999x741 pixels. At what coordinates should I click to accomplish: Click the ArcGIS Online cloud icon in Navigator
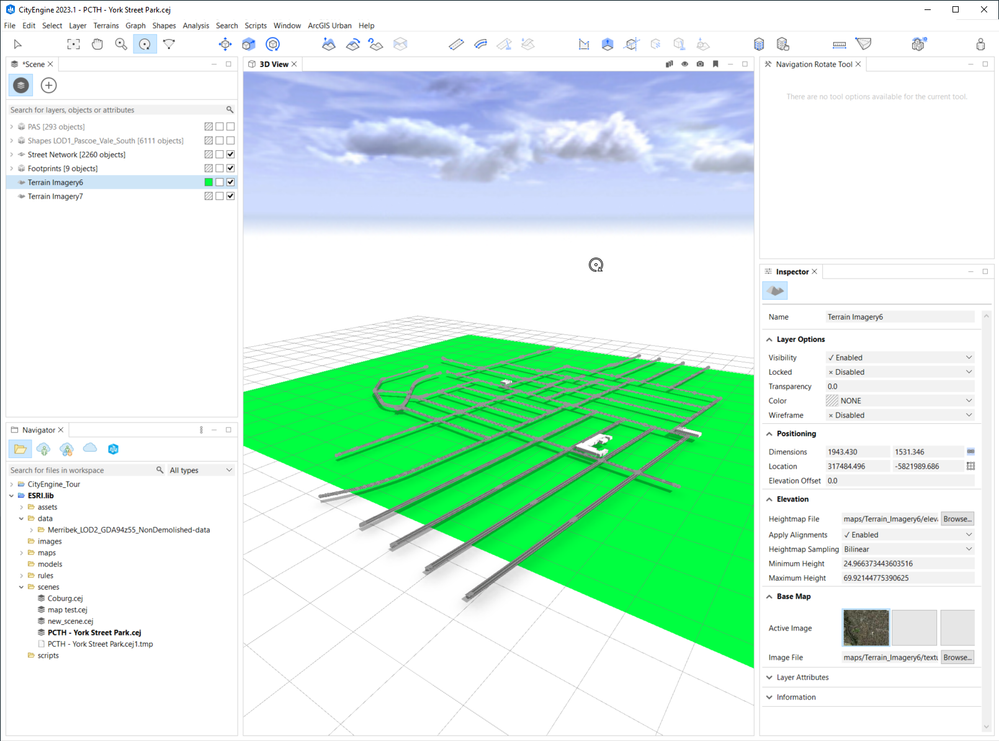pos(90,449)
